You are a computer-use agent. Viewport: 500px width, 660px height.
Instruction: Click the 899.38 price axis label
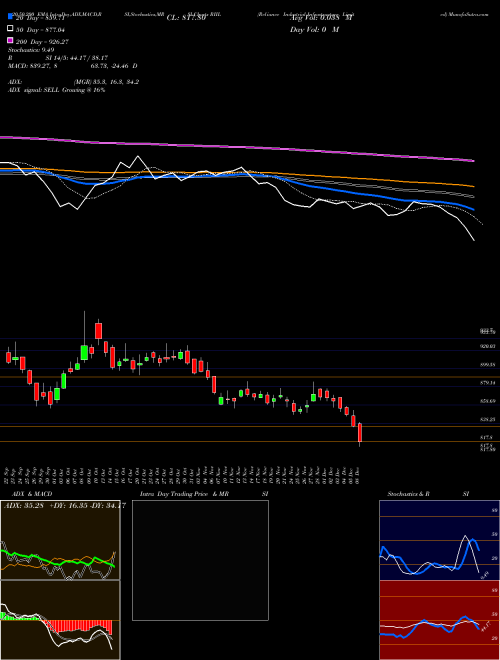[487, 365]
